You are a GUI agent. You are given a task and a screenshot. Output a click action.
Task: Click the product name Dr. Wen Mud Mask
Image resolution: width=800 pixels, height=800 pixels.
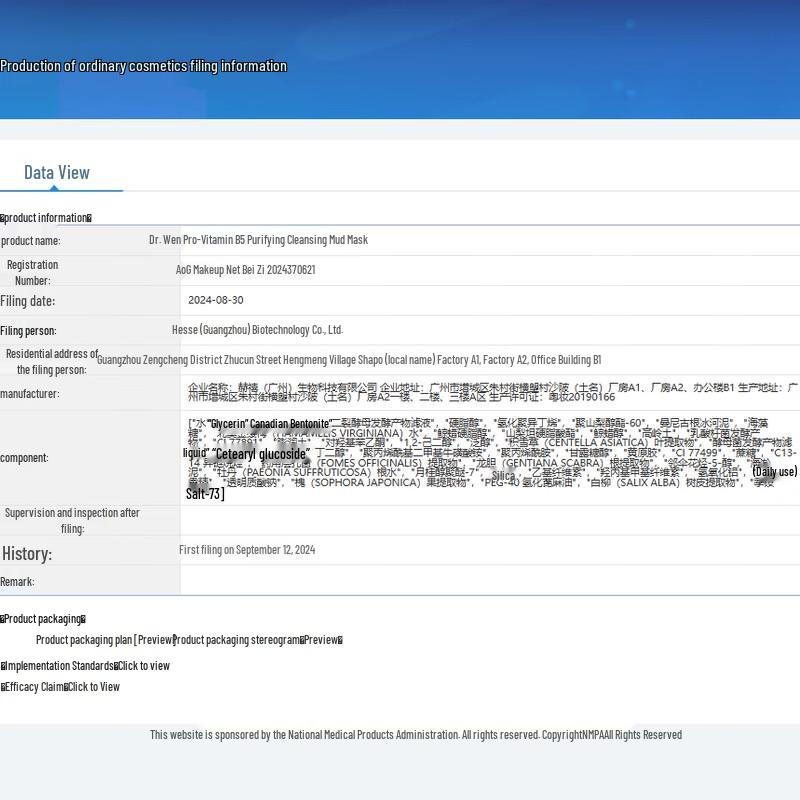pos(258,240)
